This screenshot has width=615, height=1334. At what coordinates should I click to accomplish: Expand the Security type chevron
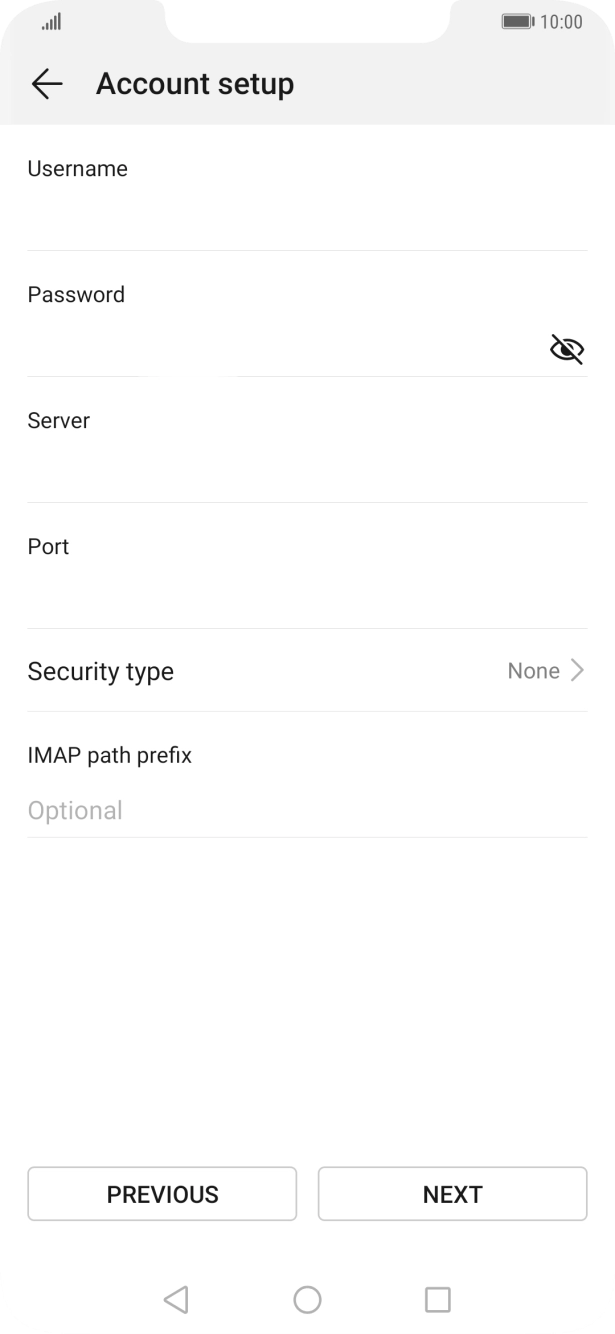577,671
